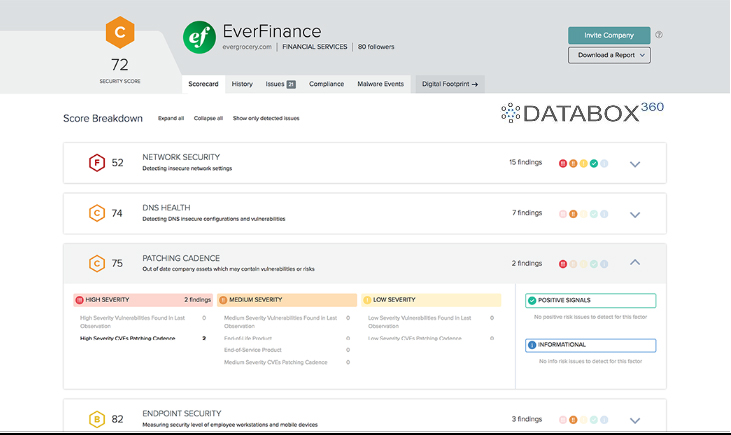Click the orange C security grade hexagon
The image size is (731, 435).
(x=120, y=32)
